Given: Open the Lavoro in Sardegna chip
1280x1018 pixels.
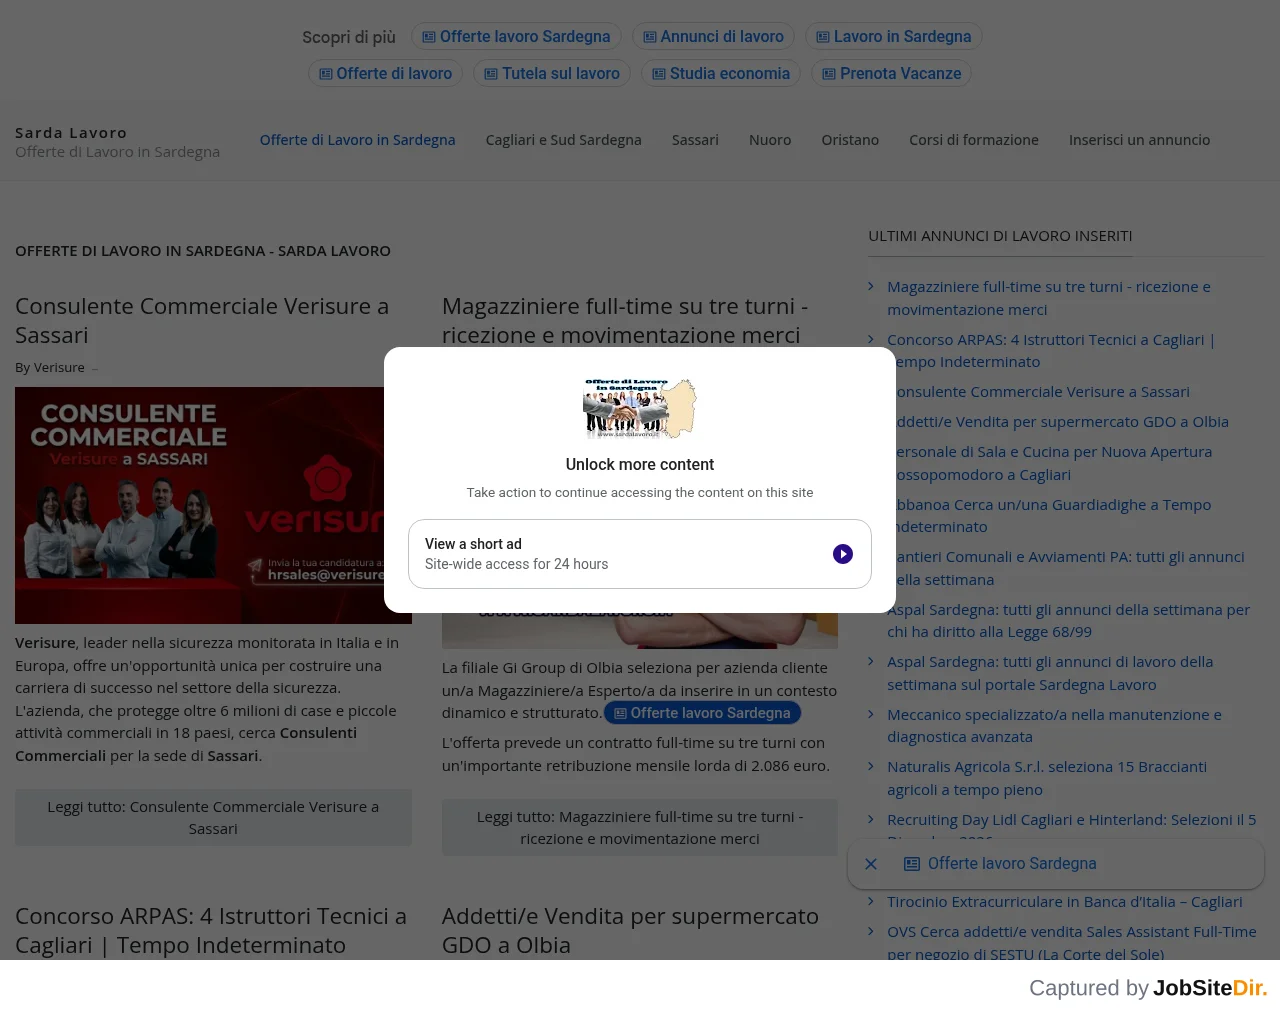Looking at the screenshot, I should click(894, 37).
